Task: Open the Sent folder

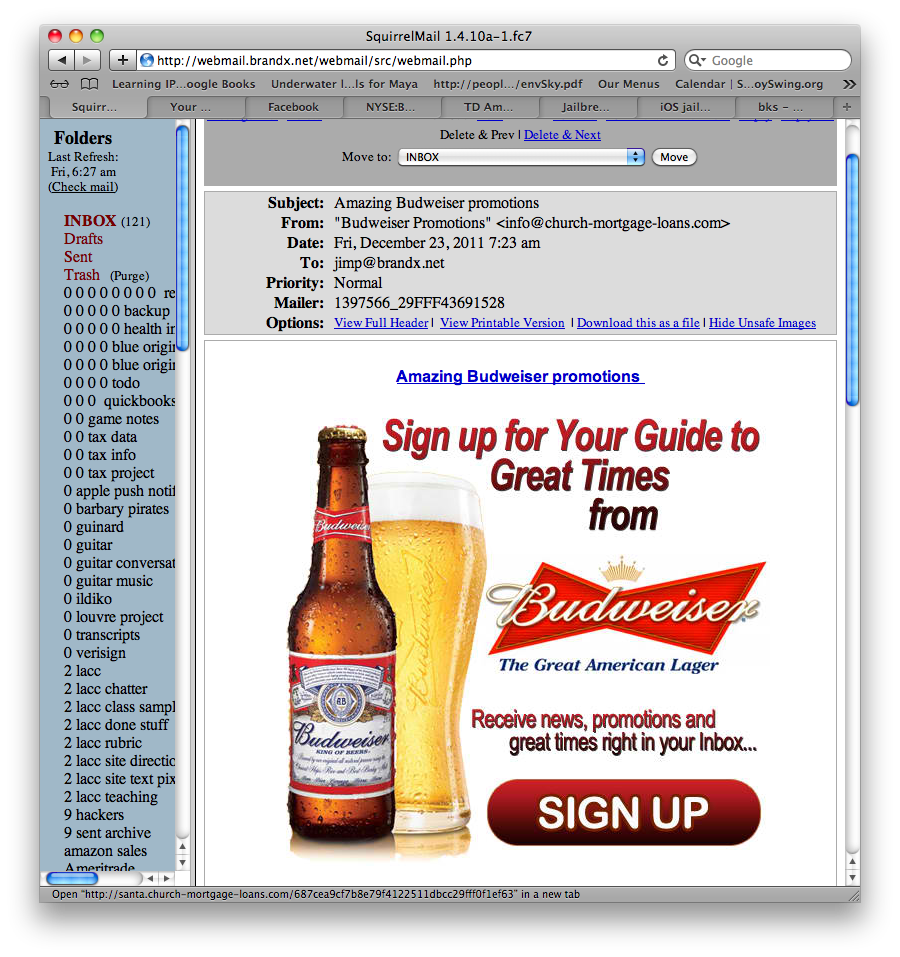Action: click(x=78, y=257)
